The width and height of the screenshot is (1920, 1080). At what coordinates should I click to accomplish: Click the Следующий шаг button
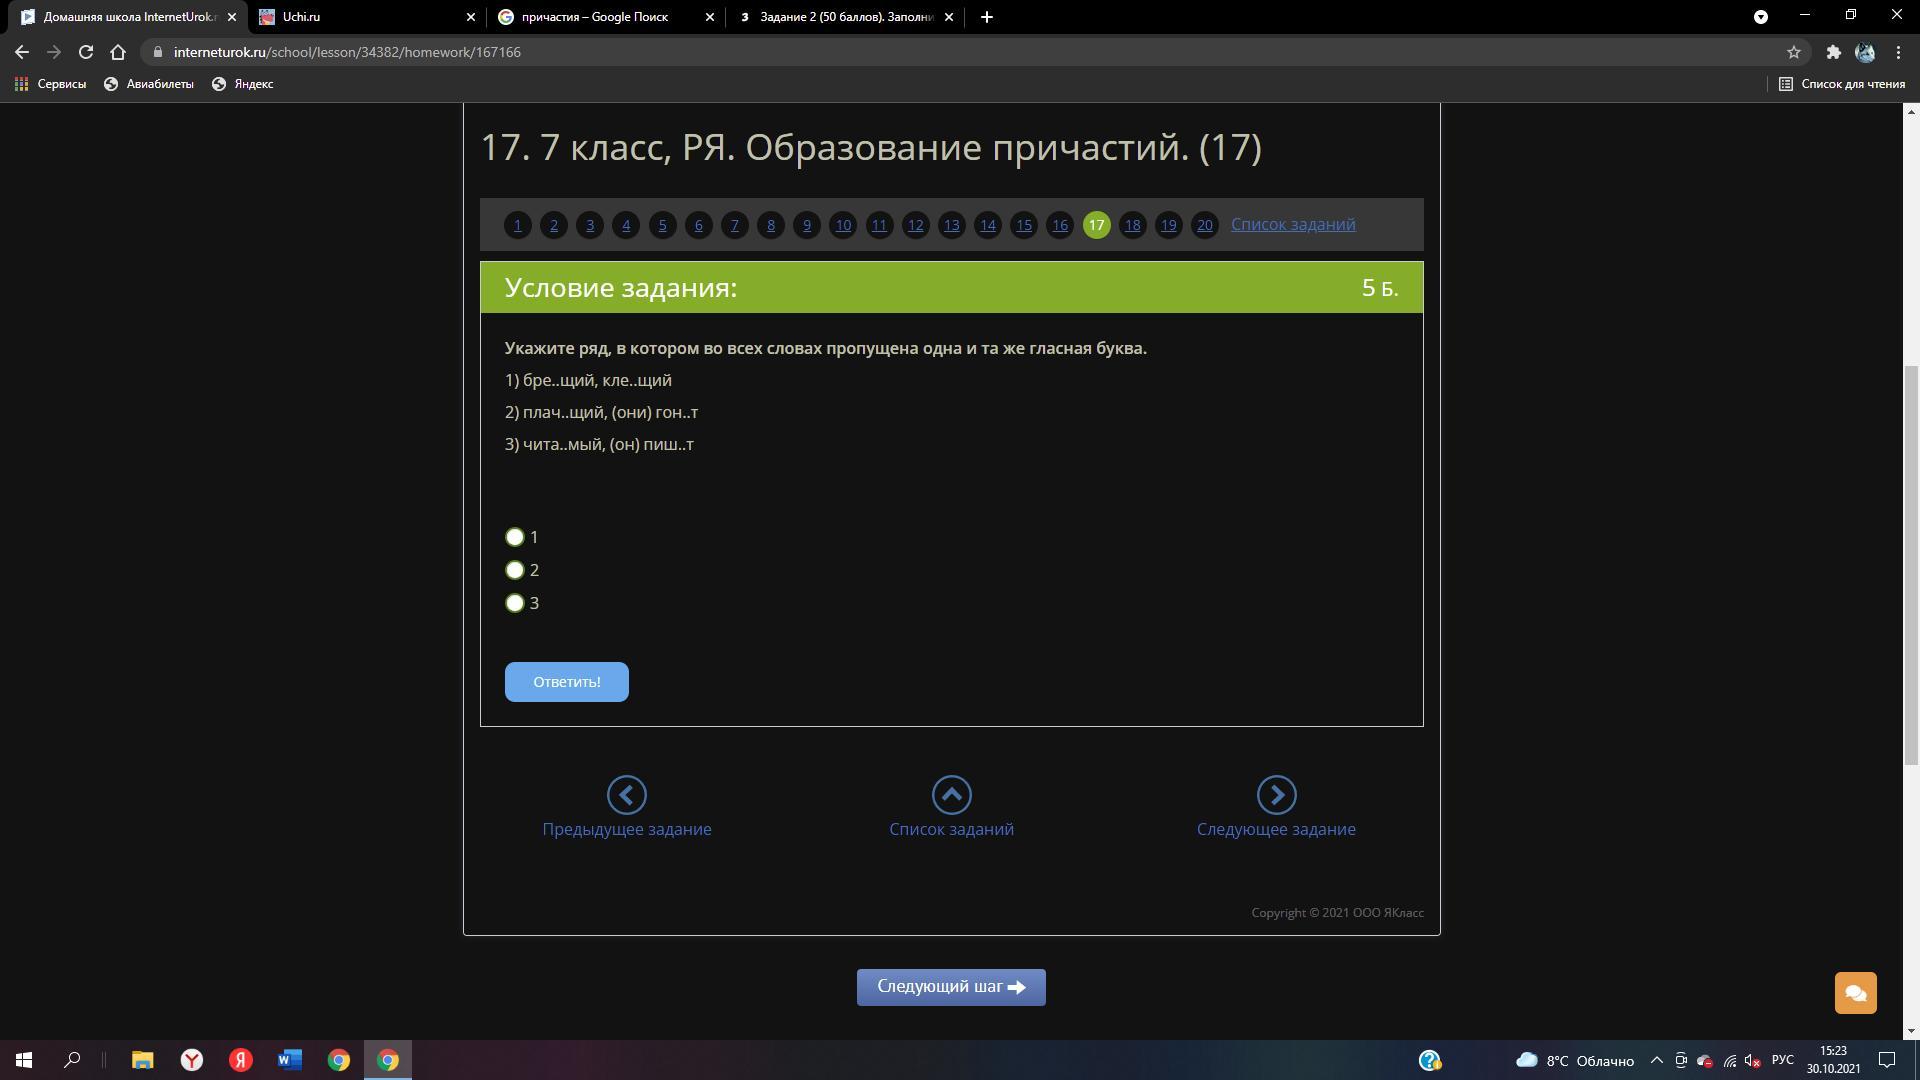point(950,987)
